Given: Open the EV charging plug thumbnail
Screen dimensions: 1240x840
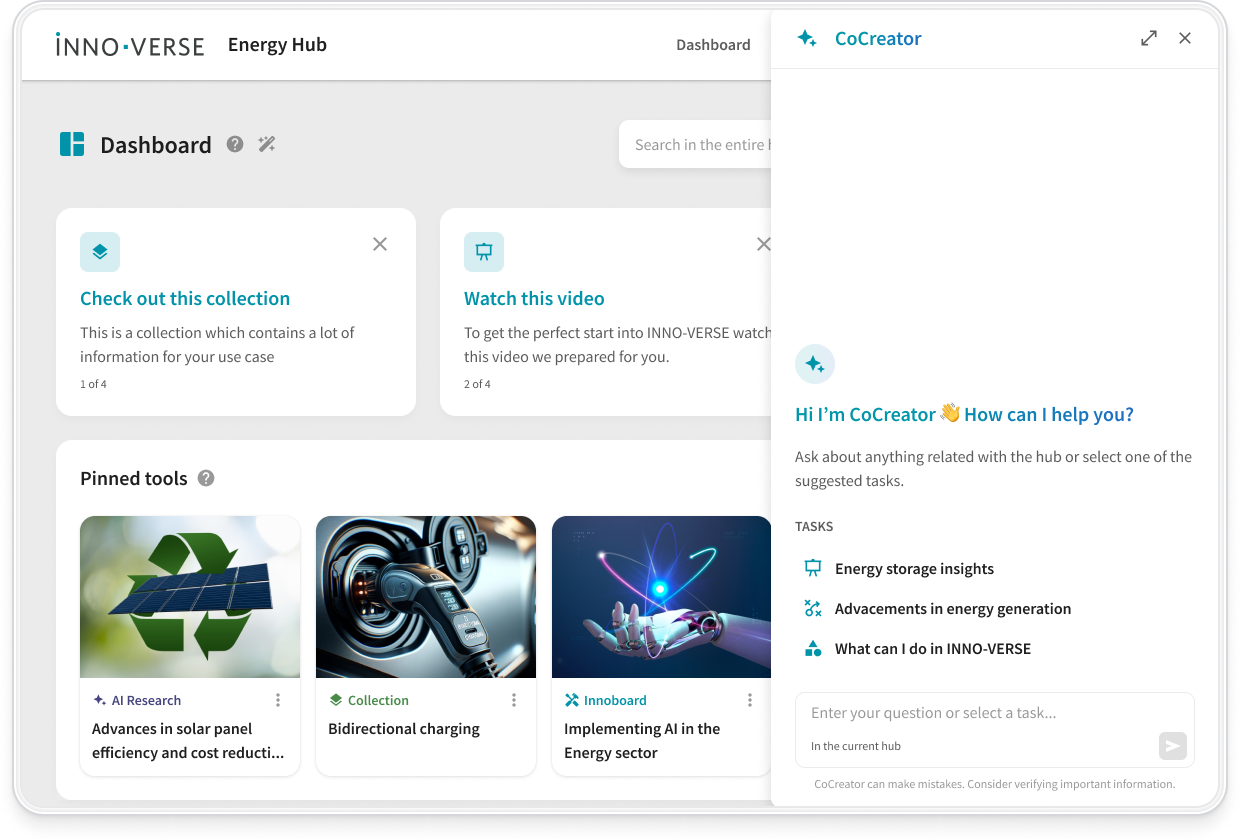Looking at the screenshot, I should tap(426, 597).
